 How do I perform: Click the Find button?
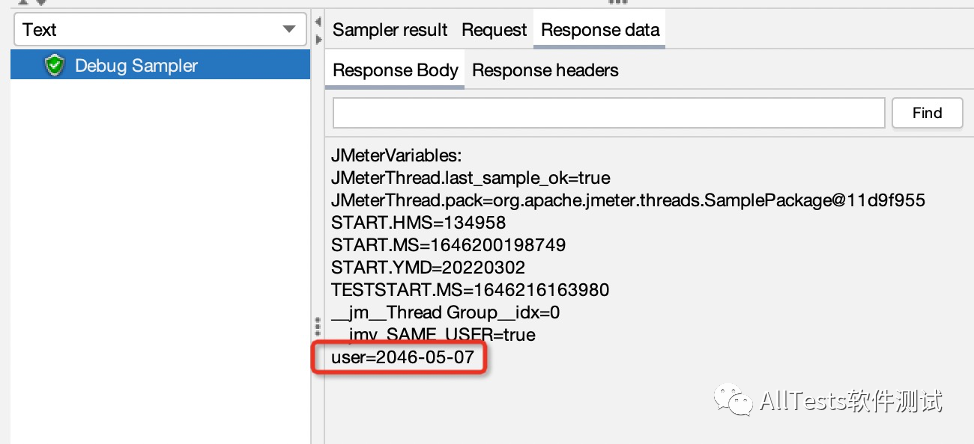[927, 113]
